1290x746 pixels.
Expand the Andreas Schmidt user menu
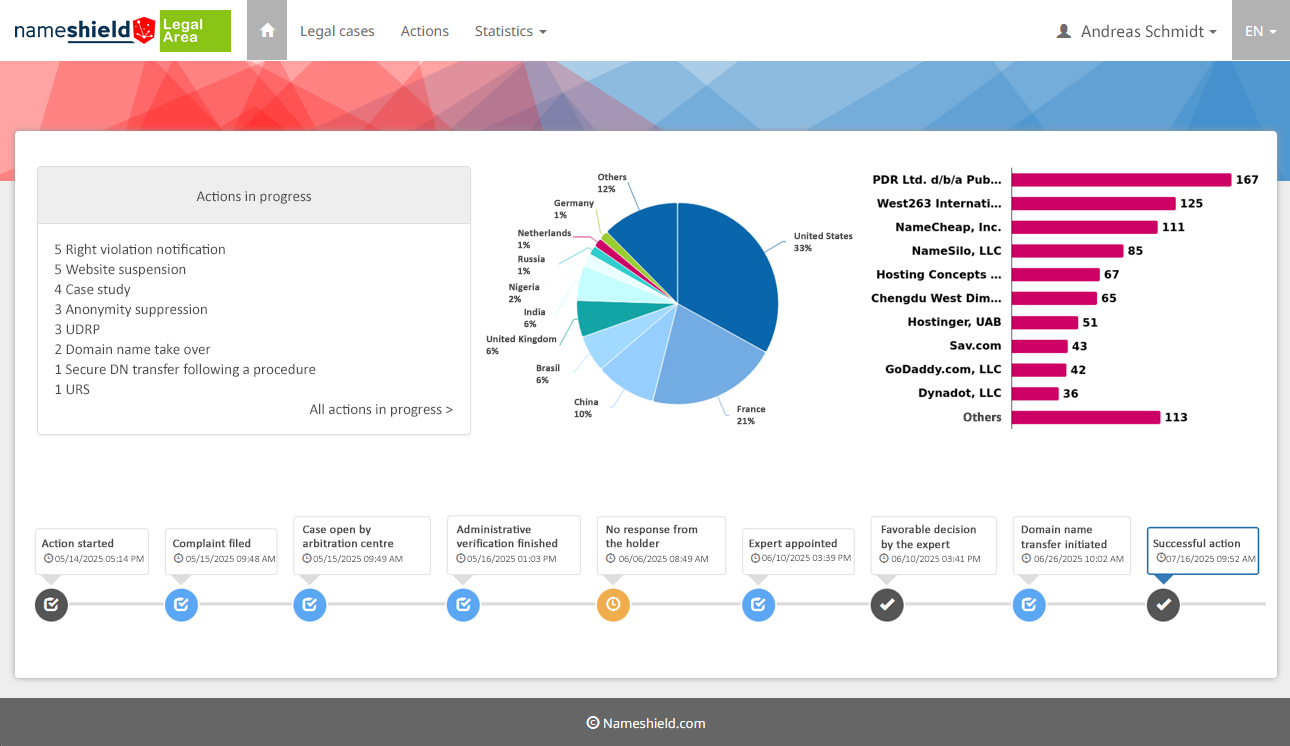click(x=1137, y=31)
